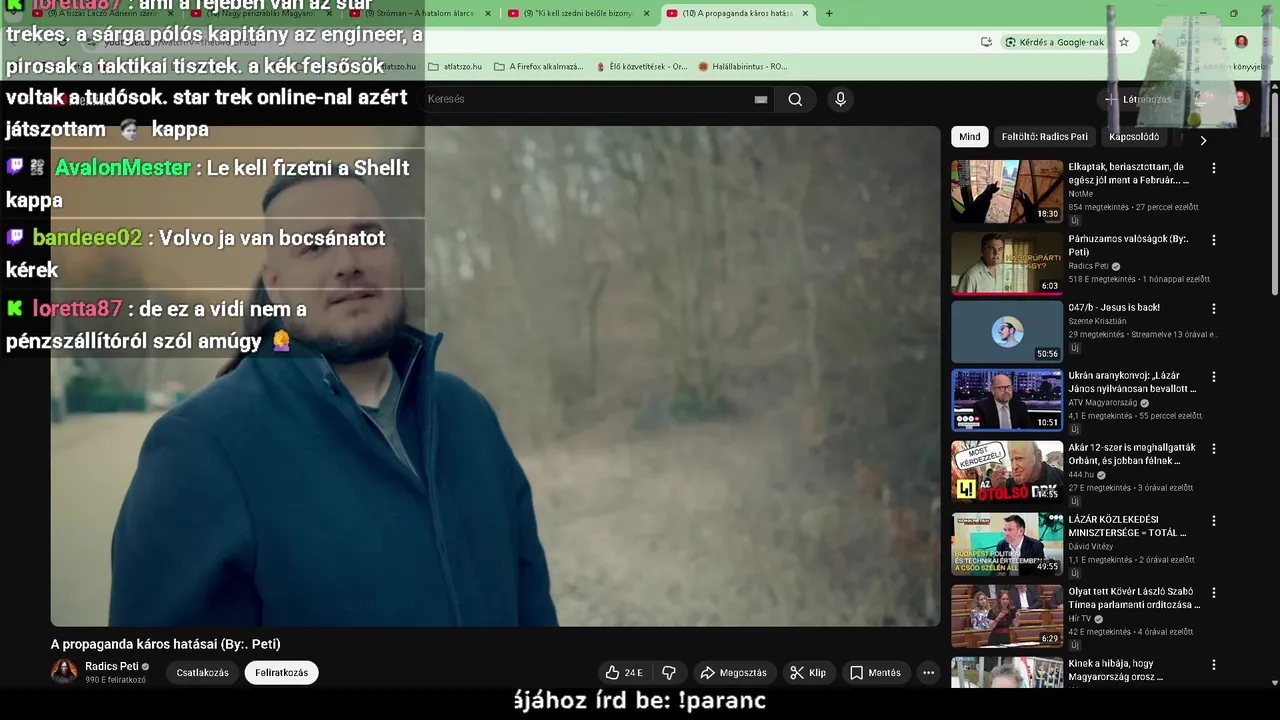Screen dimensions: 1280x720
Task: Switch to the 'Ki kell szedni belőle' browser tab
Action: pyautogui.click(x=580, y=13)
